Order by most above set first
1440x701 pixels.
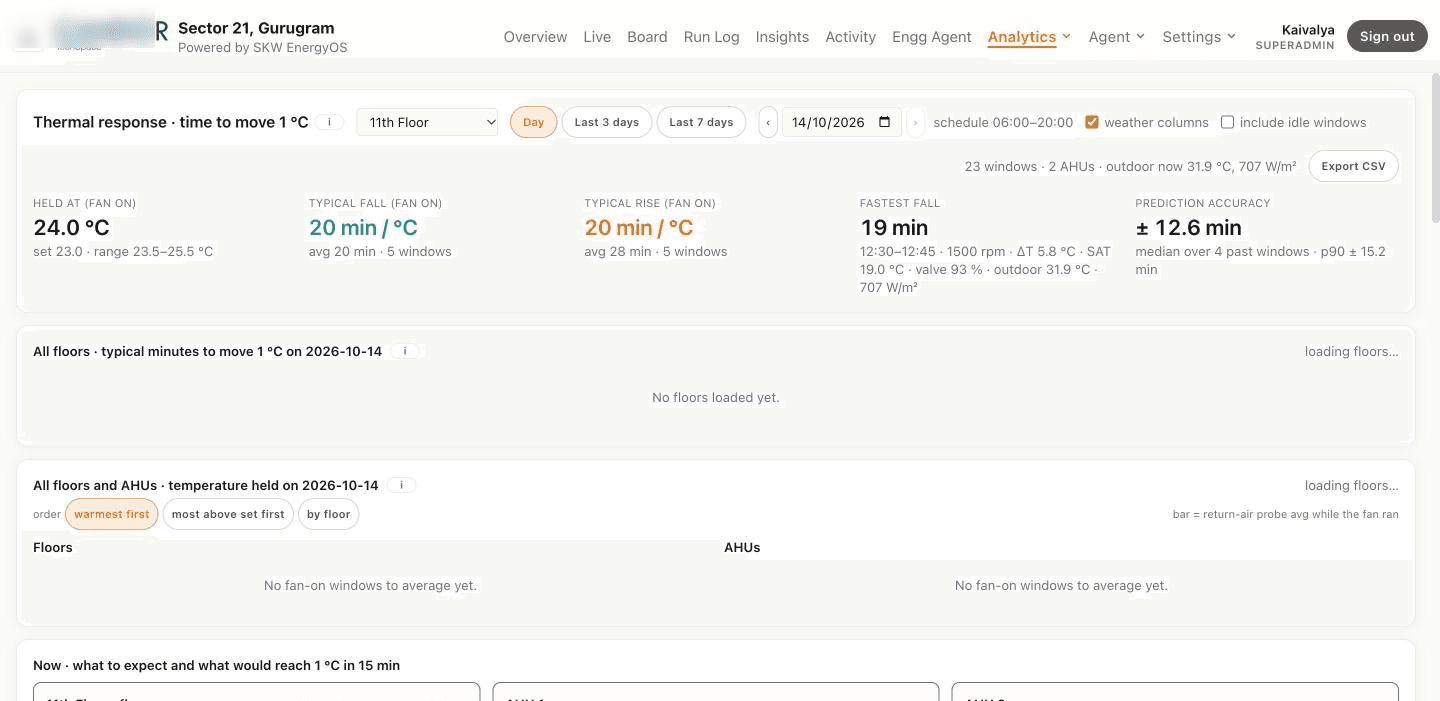click(228, 514)
